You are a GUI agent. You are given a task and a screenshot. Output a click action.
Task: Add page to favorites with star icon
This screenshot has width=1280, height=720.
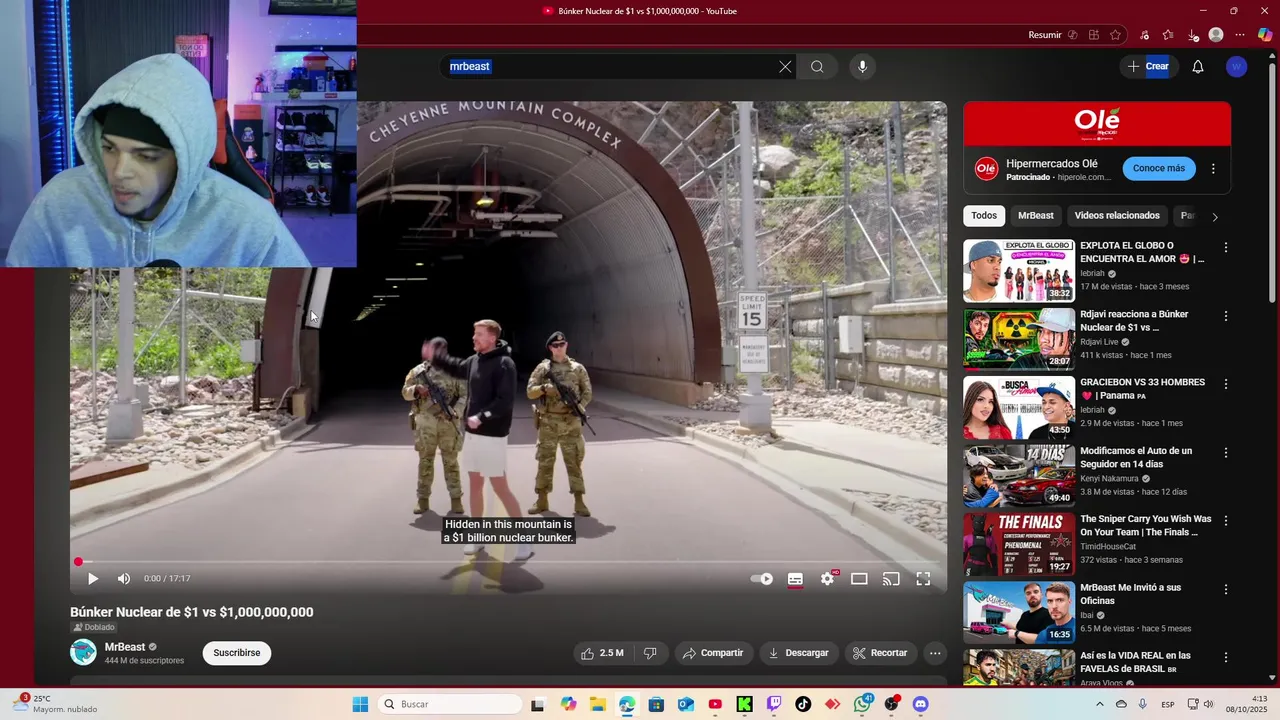[x=1116, y=35]
